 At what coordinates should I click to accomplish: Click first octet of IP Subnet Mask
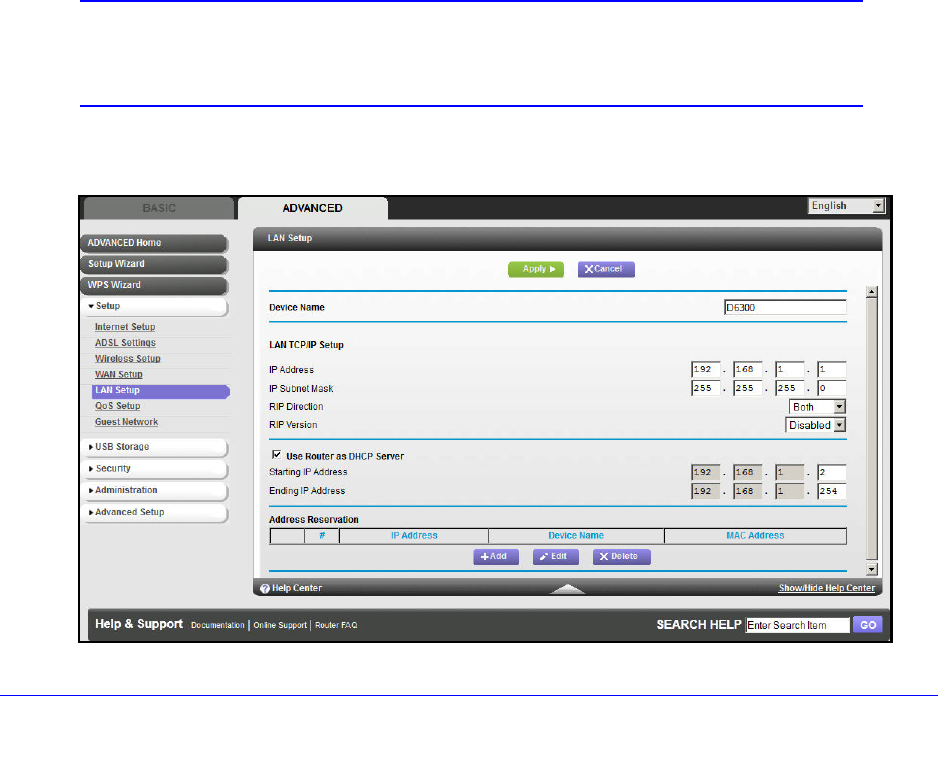click(705, 388)
